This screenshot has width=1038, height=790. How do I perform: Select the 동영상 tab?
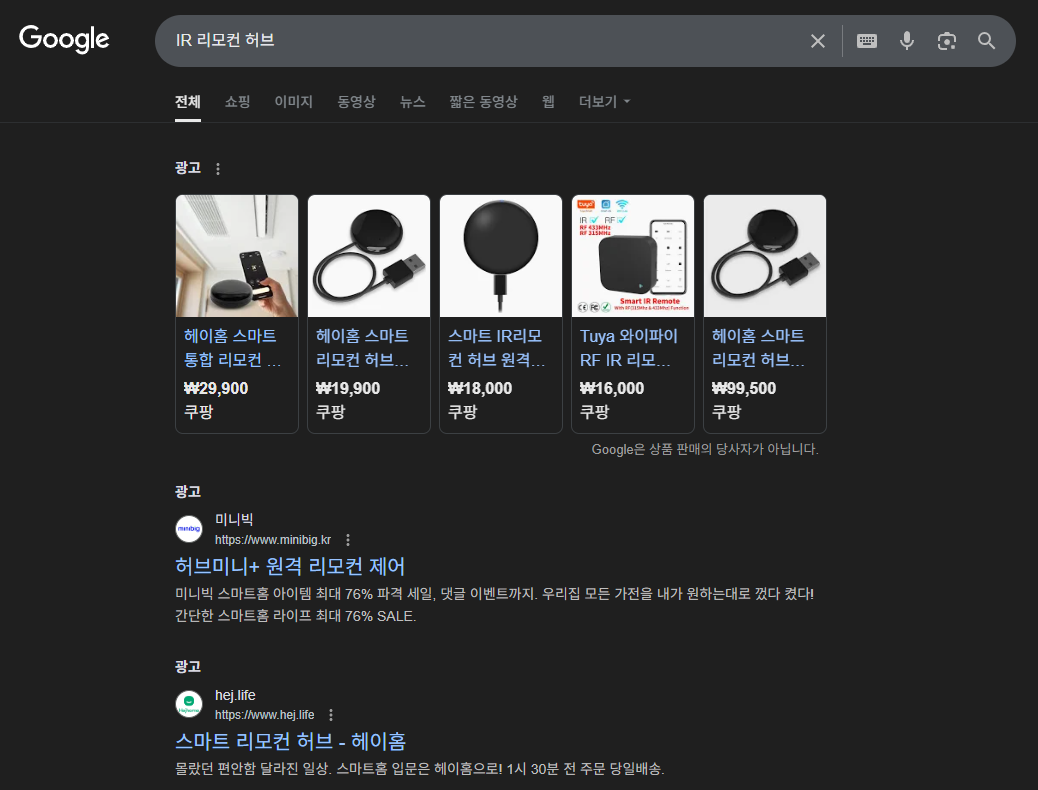[x=356, y=101]
